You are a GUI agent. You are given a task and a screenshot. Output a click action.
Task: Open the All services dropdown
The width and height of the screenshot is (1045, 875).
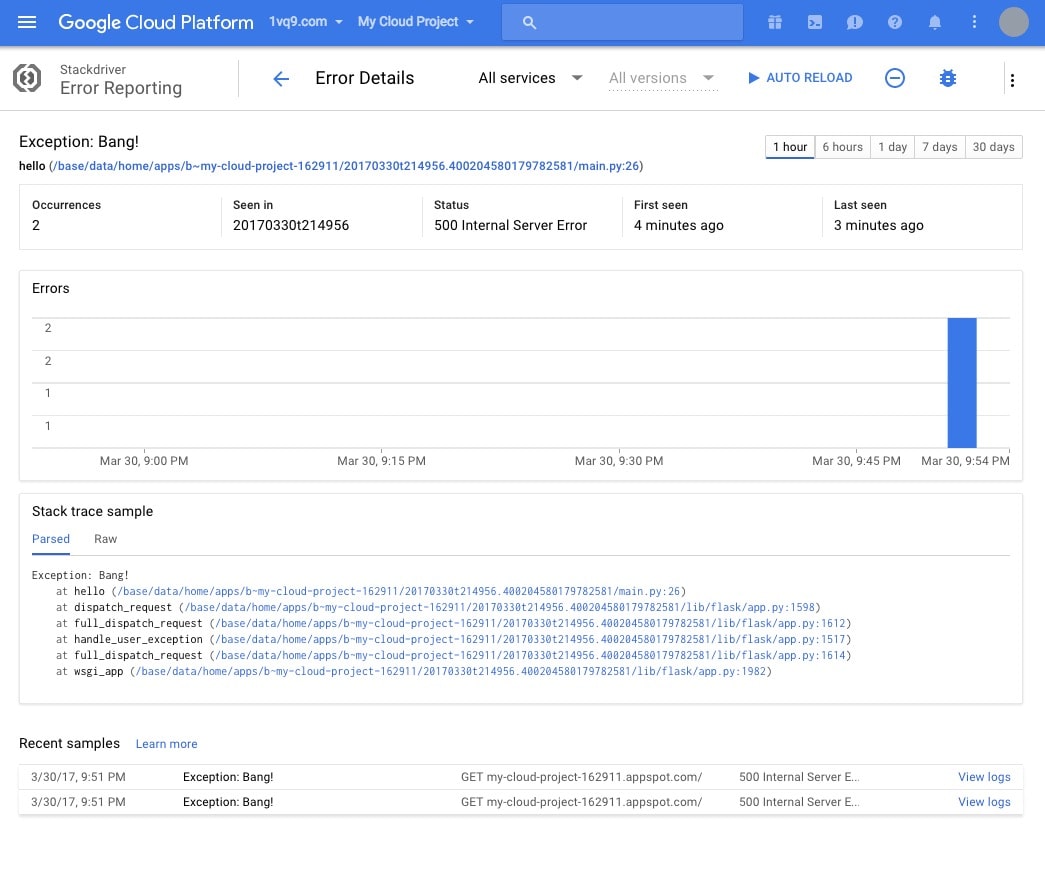click(530, 78)
